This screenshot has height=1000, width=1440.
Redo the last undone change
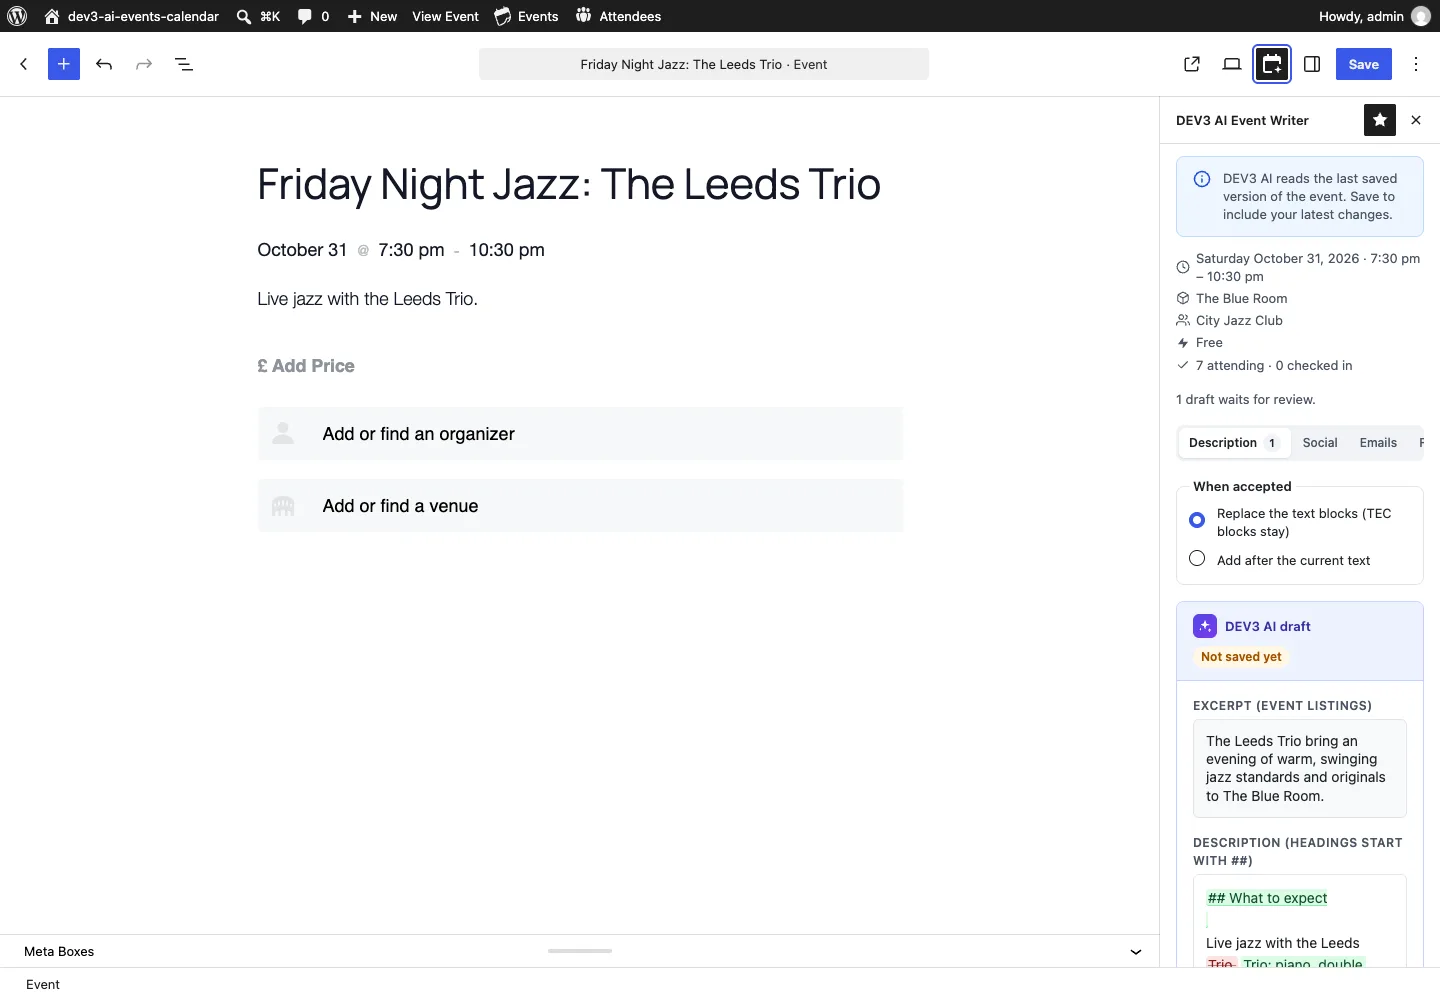pos(144,64)
